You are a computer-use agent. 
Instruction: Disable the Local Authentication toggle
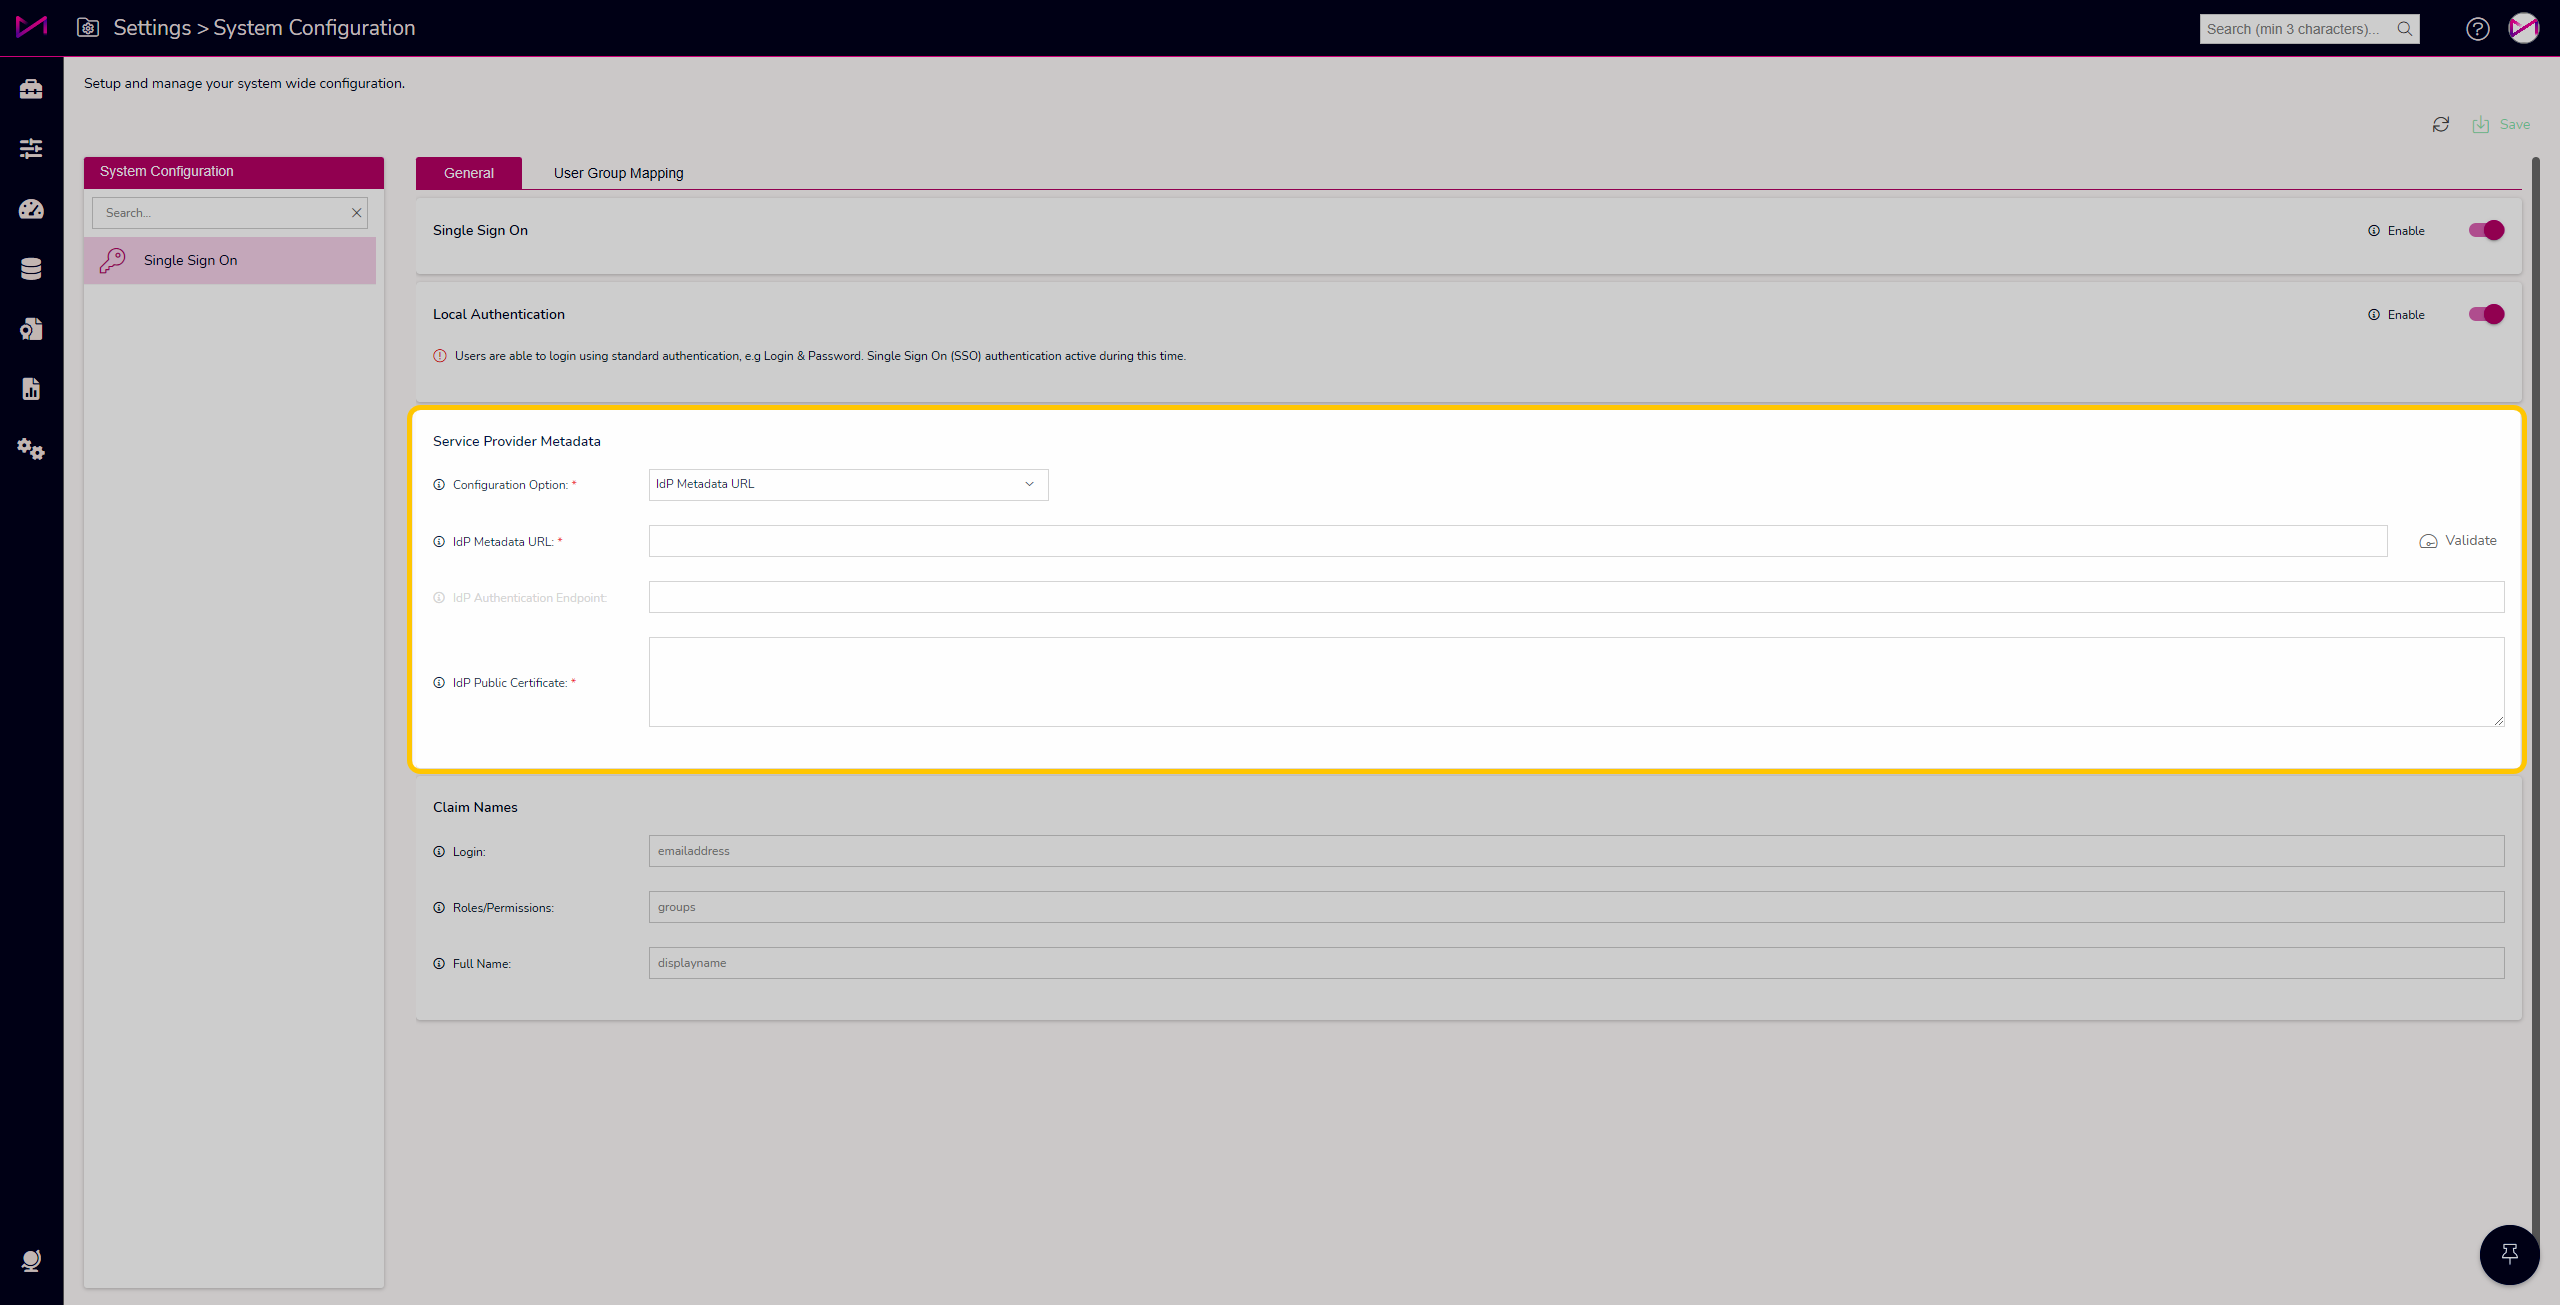click(2486, 314)
